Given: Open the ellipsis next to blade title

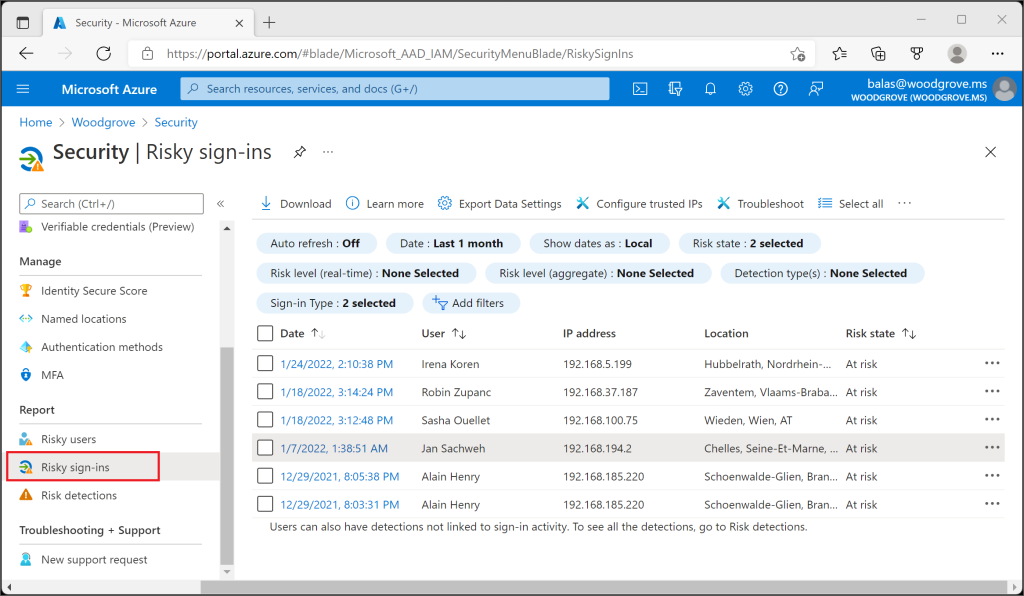Looking at the screenshot, I should [328, 152].
